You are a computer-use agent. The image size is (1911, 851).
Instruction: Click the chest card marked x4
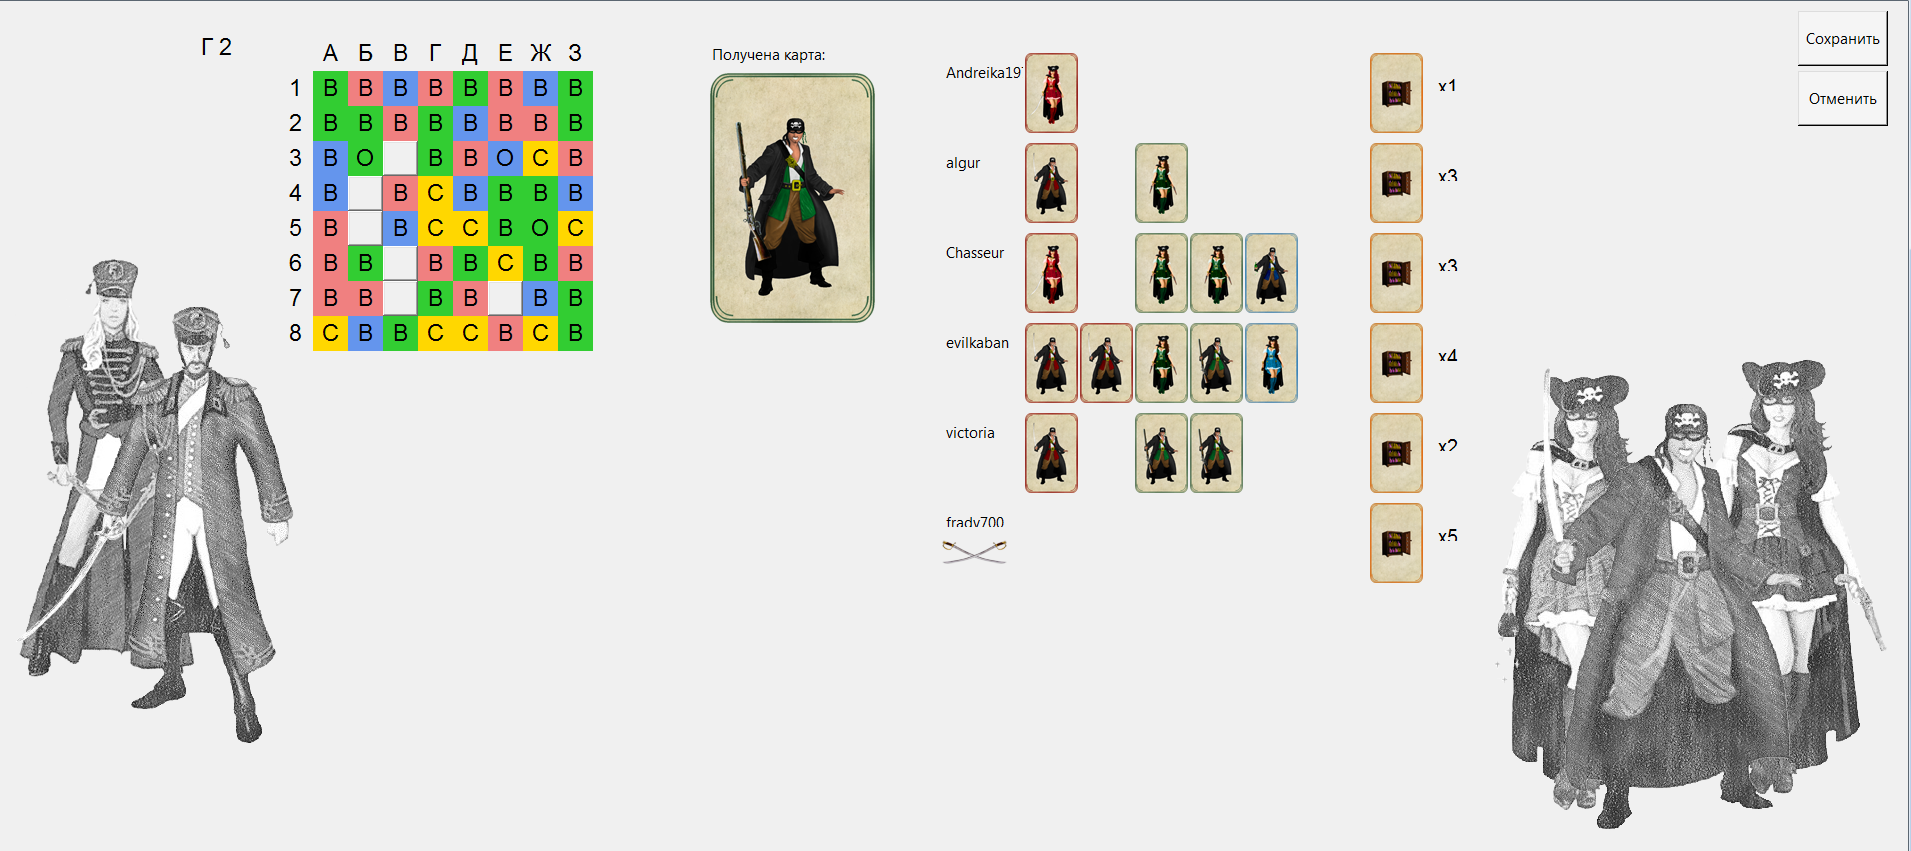[x=1396, y=363]
